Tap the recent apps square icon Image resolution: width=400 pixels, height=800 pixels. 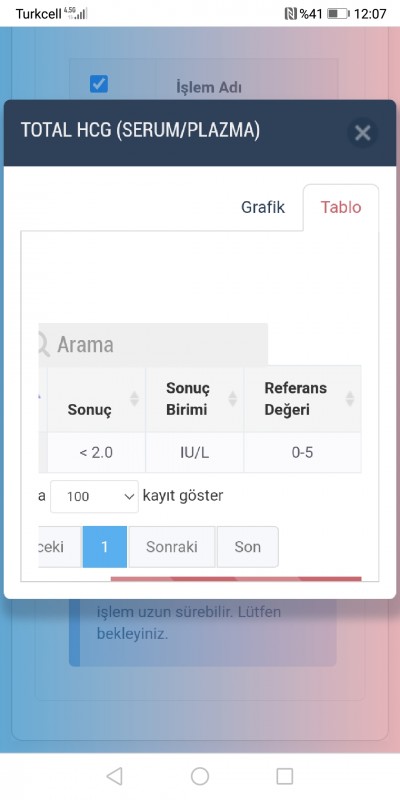[x=285, y=776]
